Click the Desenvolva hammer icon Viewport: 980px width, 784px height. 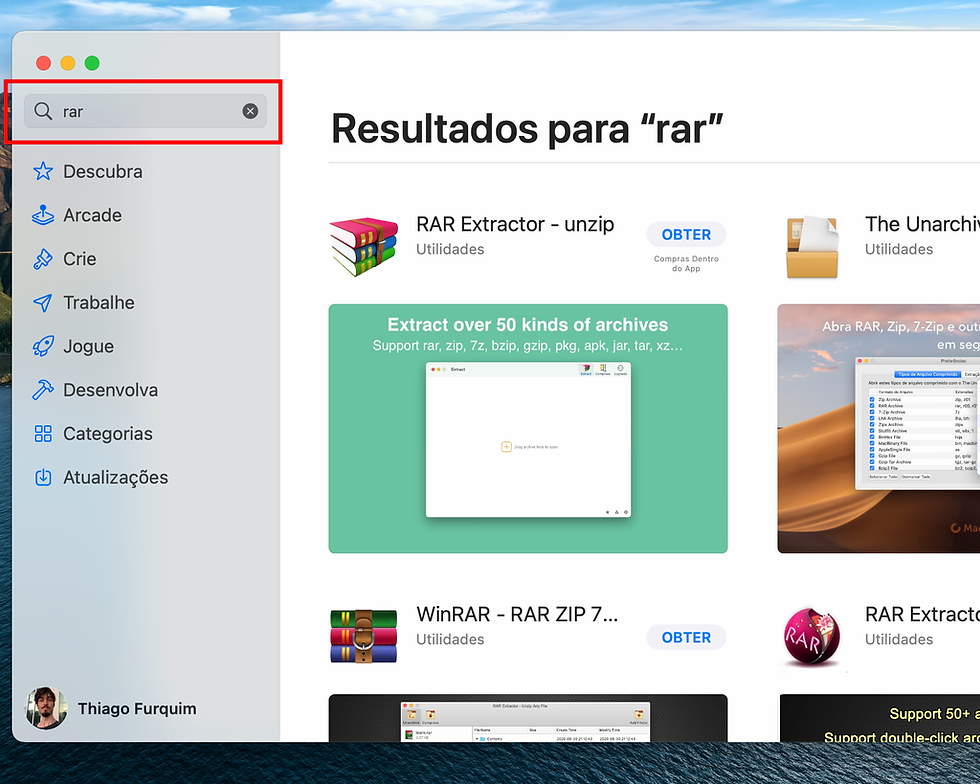[43, 390]
